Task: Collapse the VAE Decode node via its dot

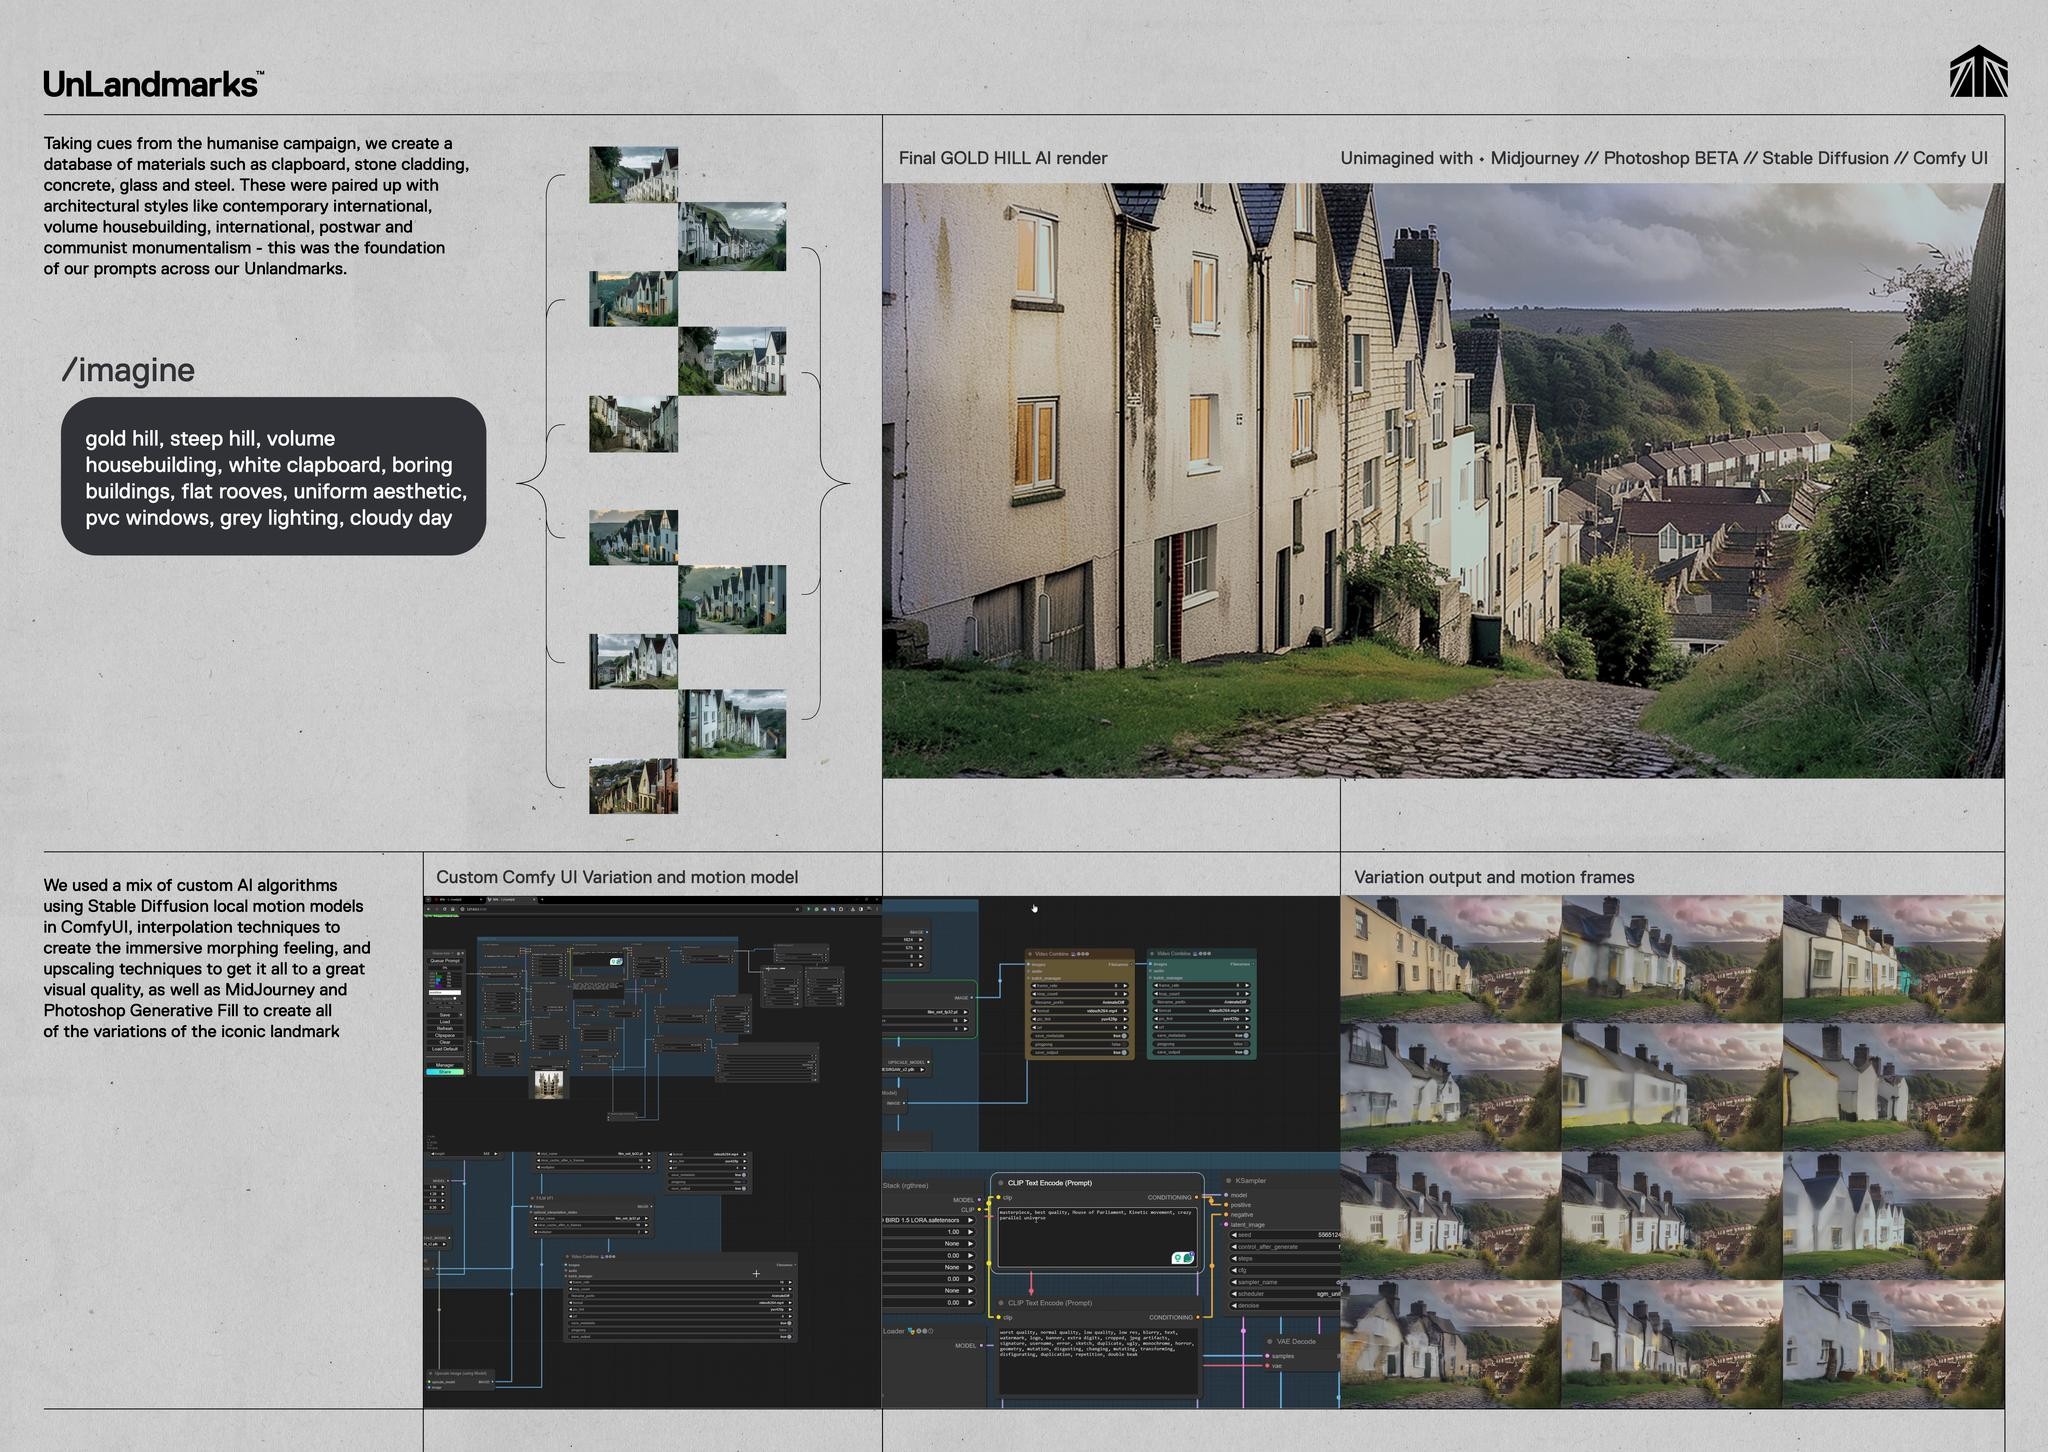Action: pos(1270,1341)
